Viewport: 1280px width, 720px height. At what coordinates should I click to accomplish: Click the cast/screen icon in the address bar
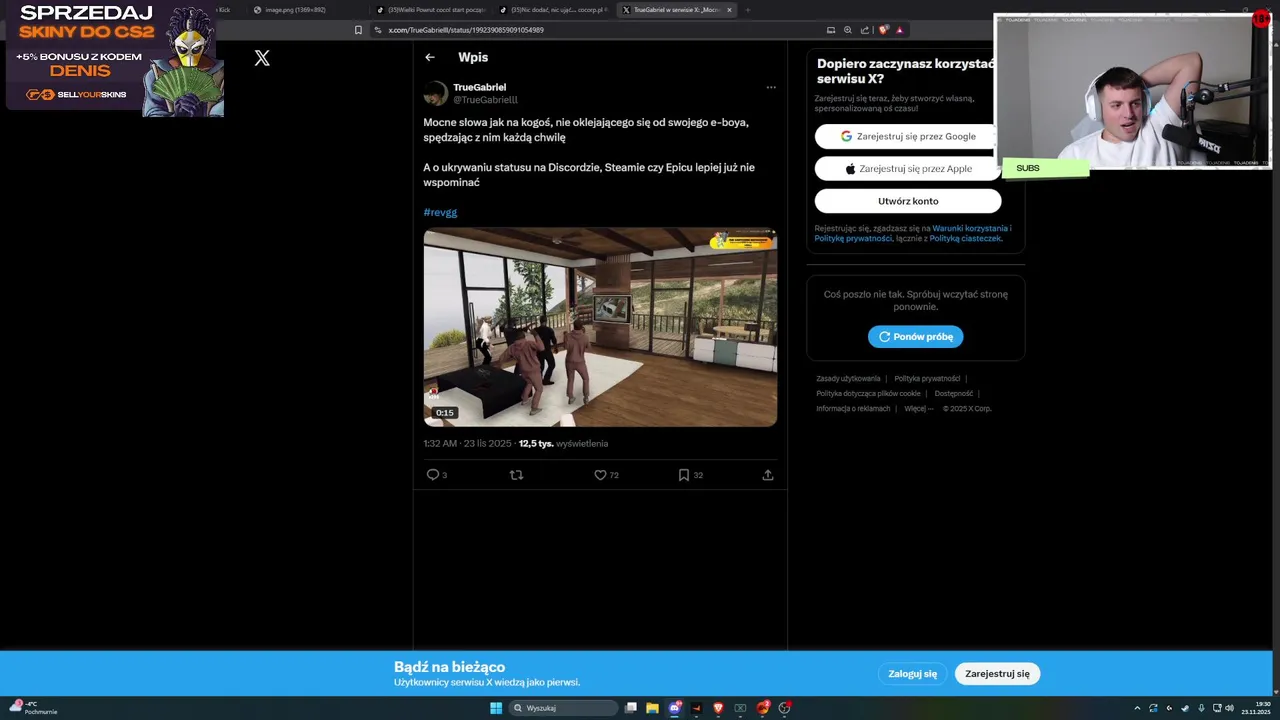pyautogui.click(x=831, y=30)
